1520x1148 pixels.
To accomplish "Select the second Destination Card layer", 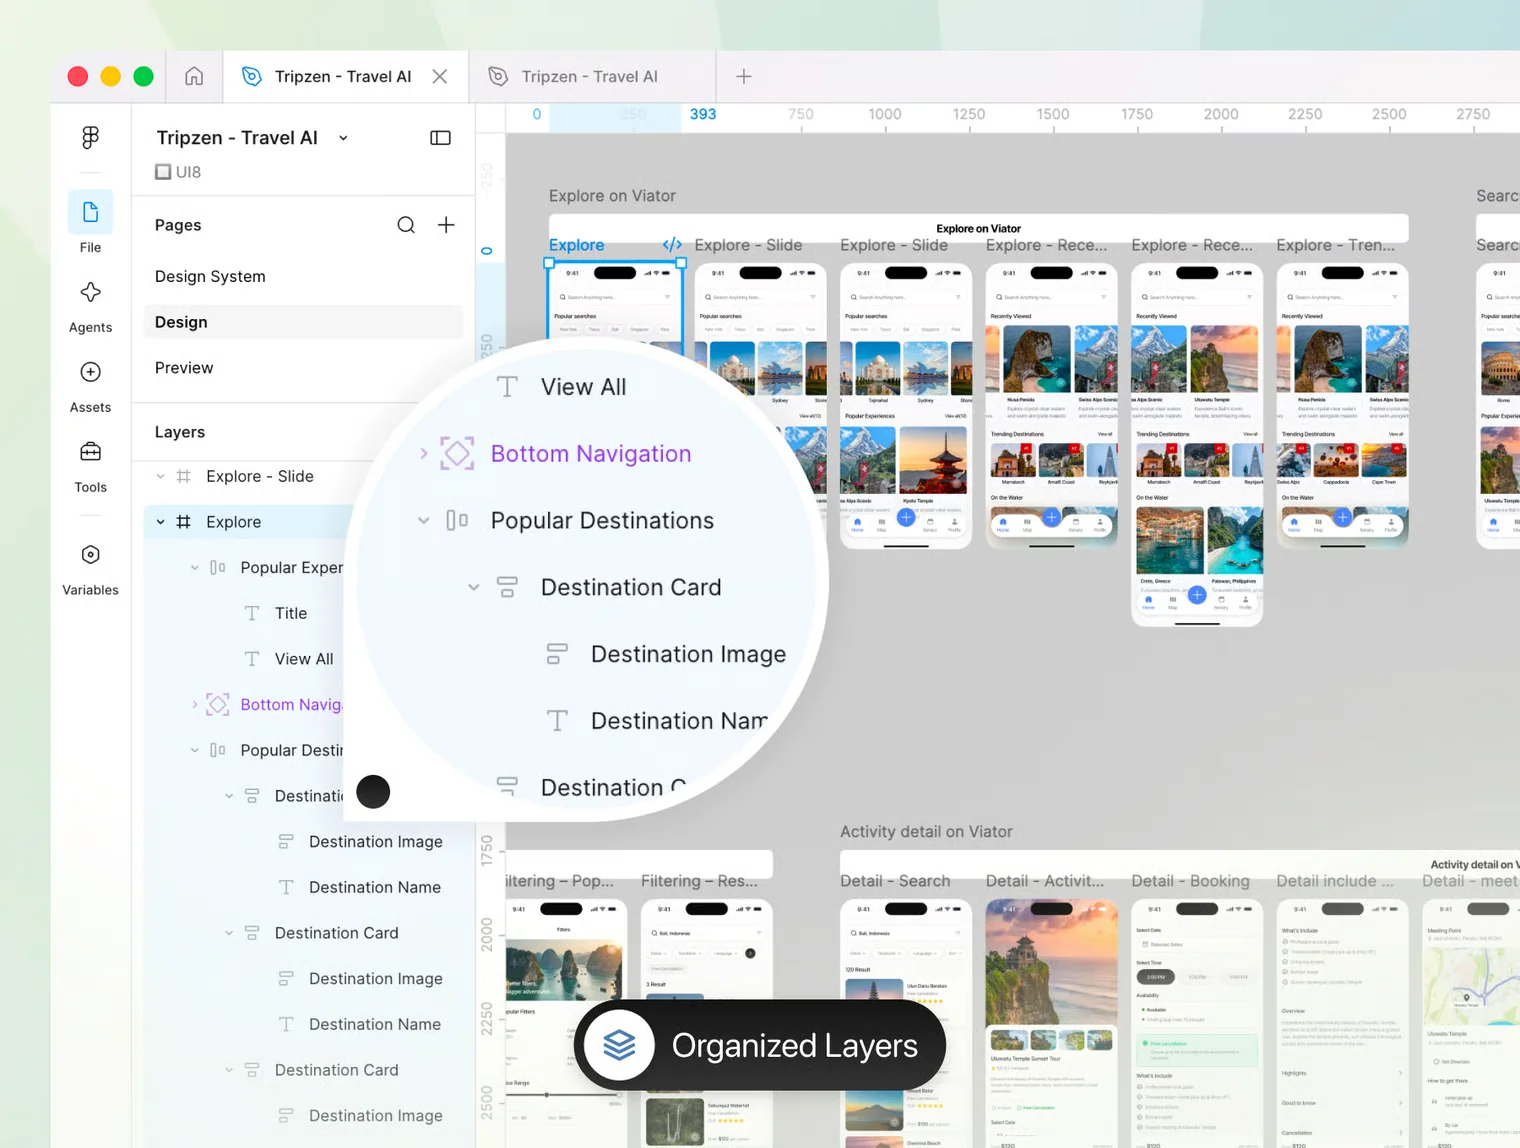I will point(336,933).
